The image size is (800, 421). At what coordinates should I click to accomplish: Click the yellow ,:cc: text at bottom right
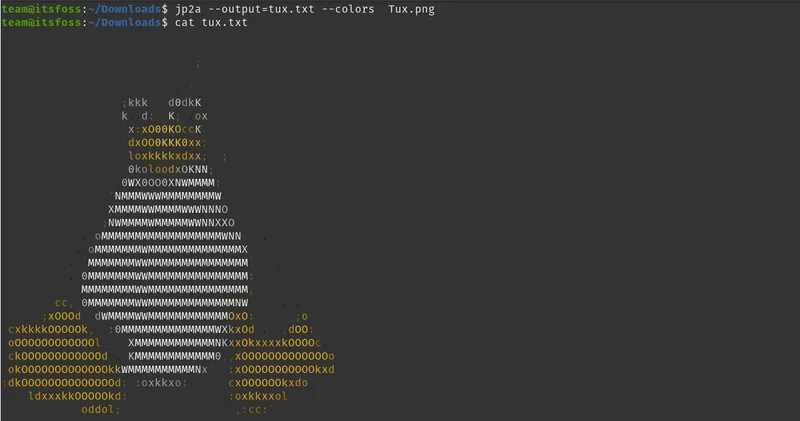(252, 410)
